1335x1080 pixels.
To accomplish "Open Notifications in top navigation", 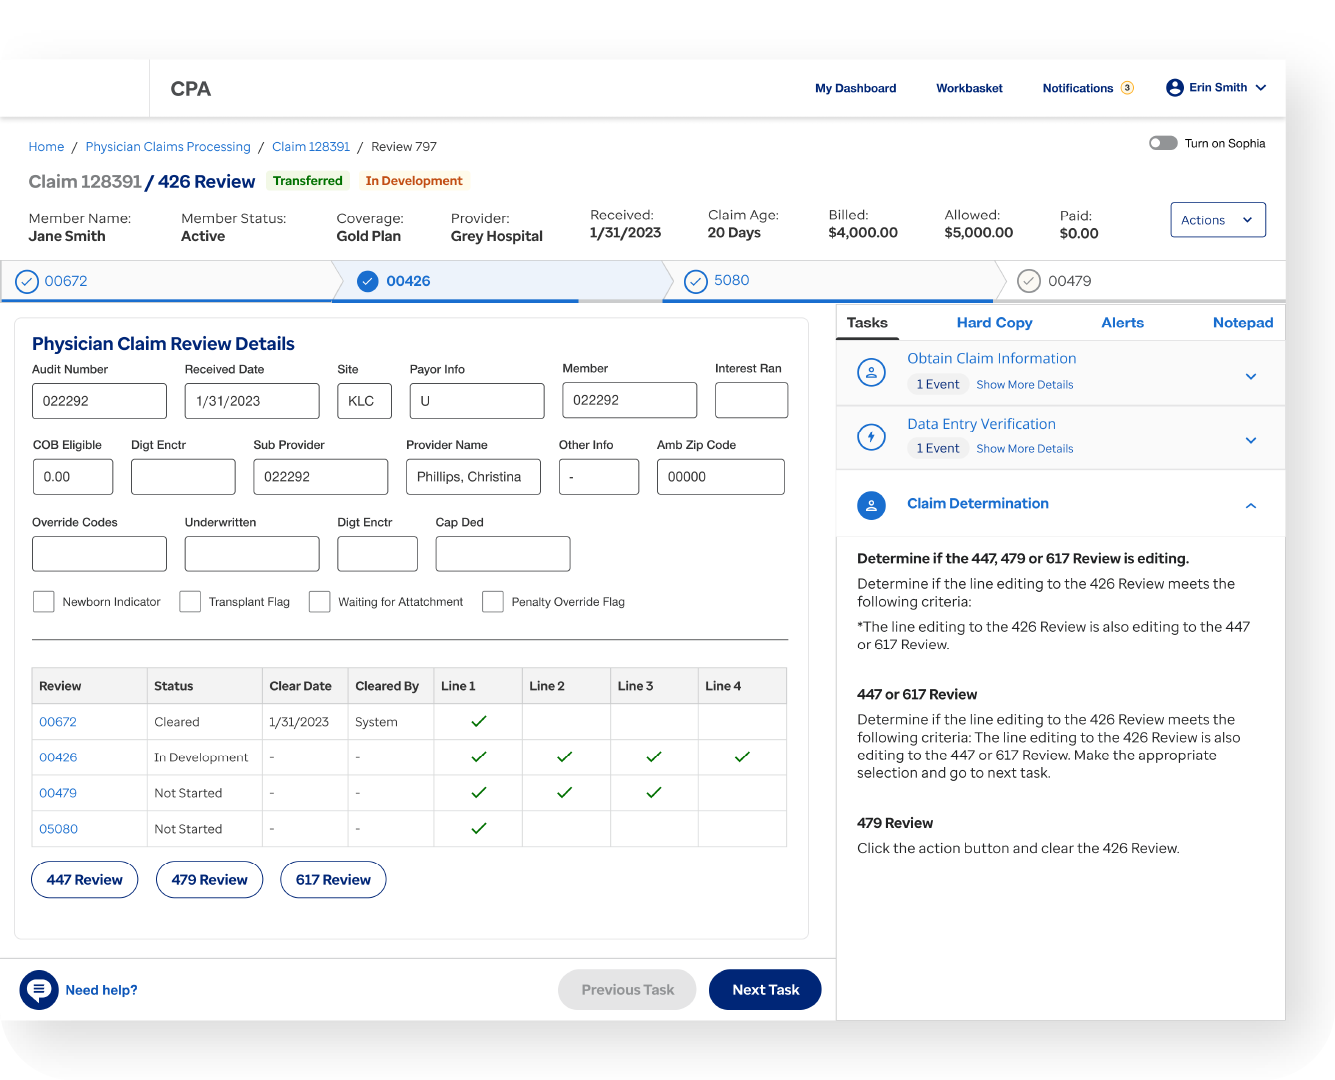I will pyautogui.click(x=1077, y=88).
